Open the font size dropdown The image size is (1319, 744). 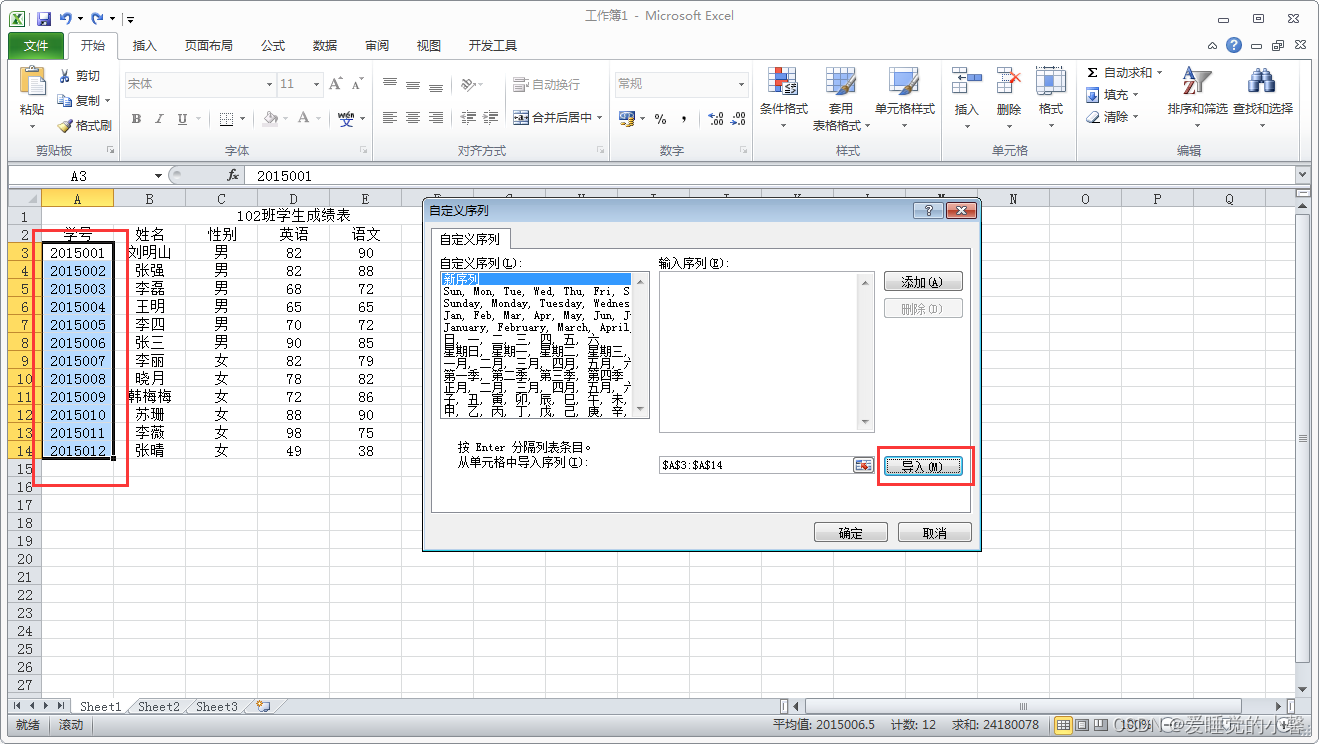pyautogui.click(x=316, y=84)
